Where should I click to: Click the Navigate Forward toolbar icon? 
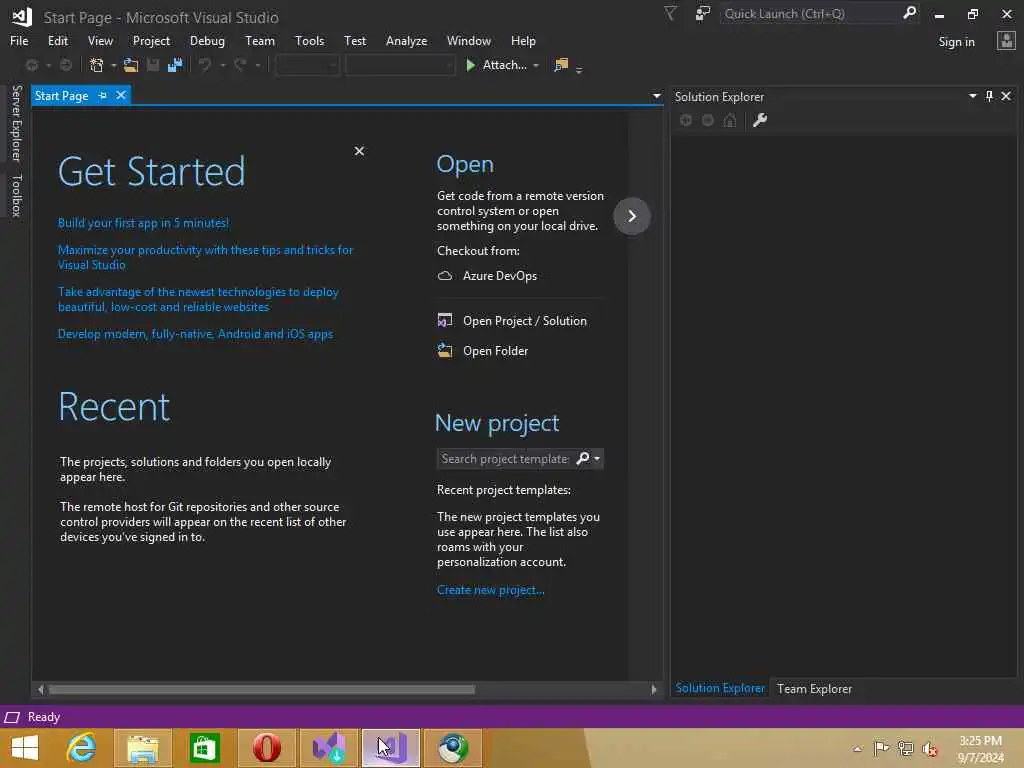(x=66, y=65)
